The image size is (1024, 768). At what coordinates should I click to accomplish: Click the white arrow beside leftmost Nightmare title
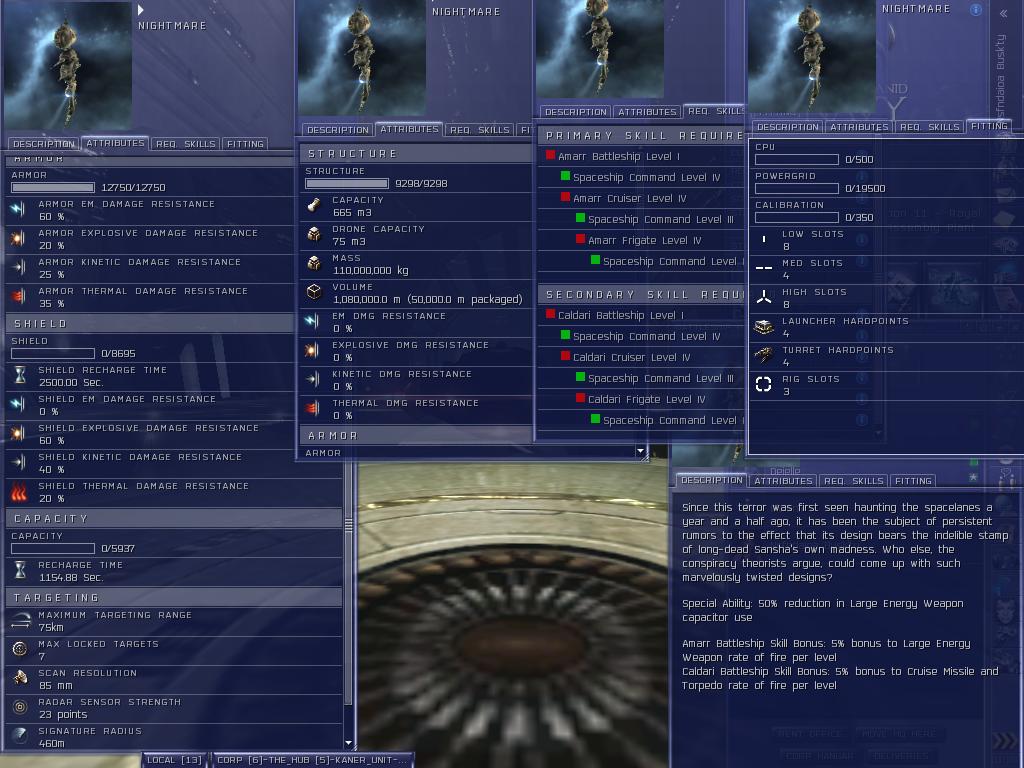point(141,10)
